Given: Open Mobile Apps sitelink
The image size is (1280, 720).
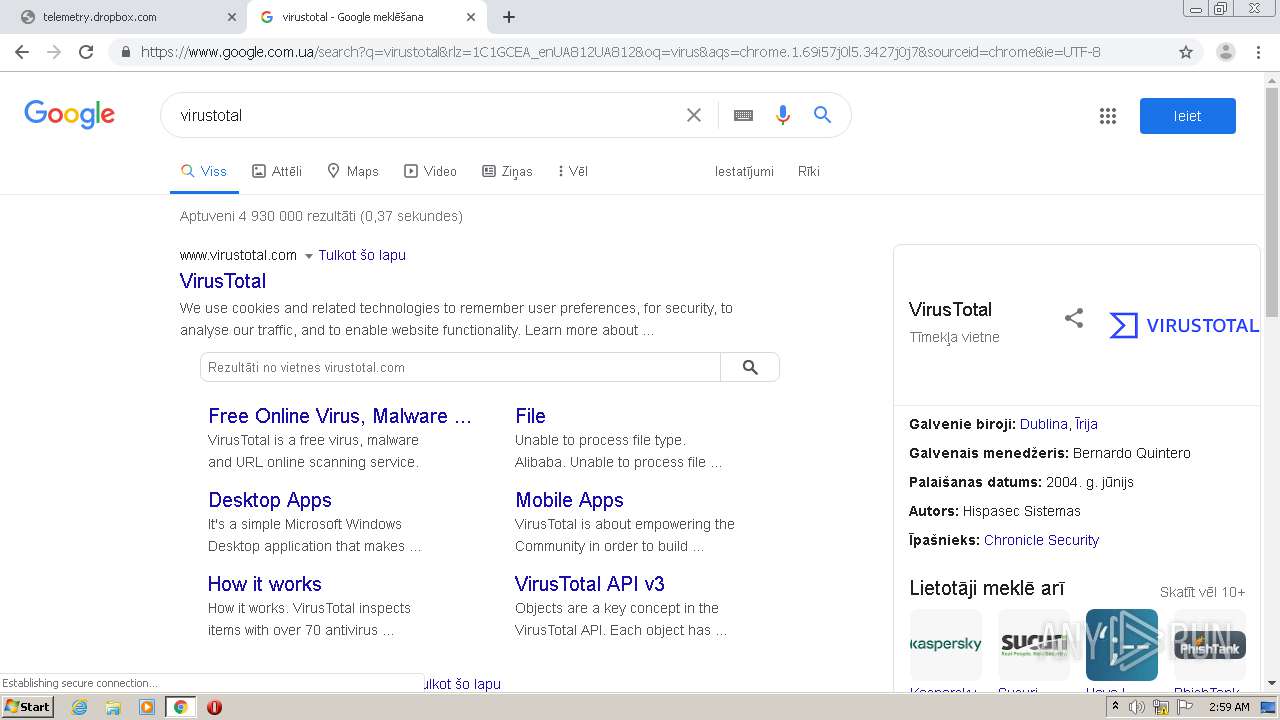Looking at the screenshot, I should [x=569, y=500].
